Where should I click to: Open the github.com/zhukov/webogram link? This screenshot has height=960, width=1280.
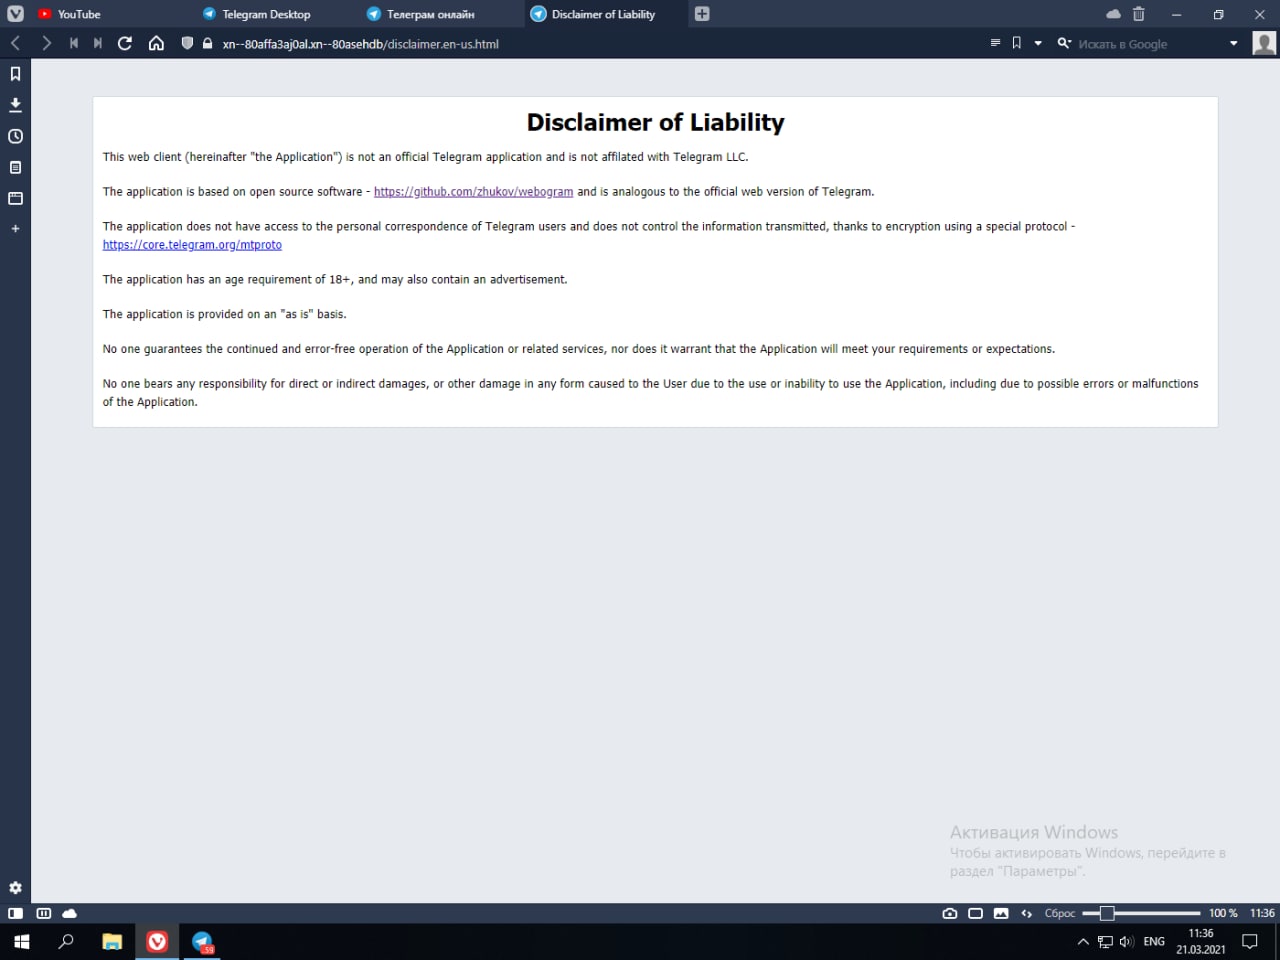(x=473, y=191)
